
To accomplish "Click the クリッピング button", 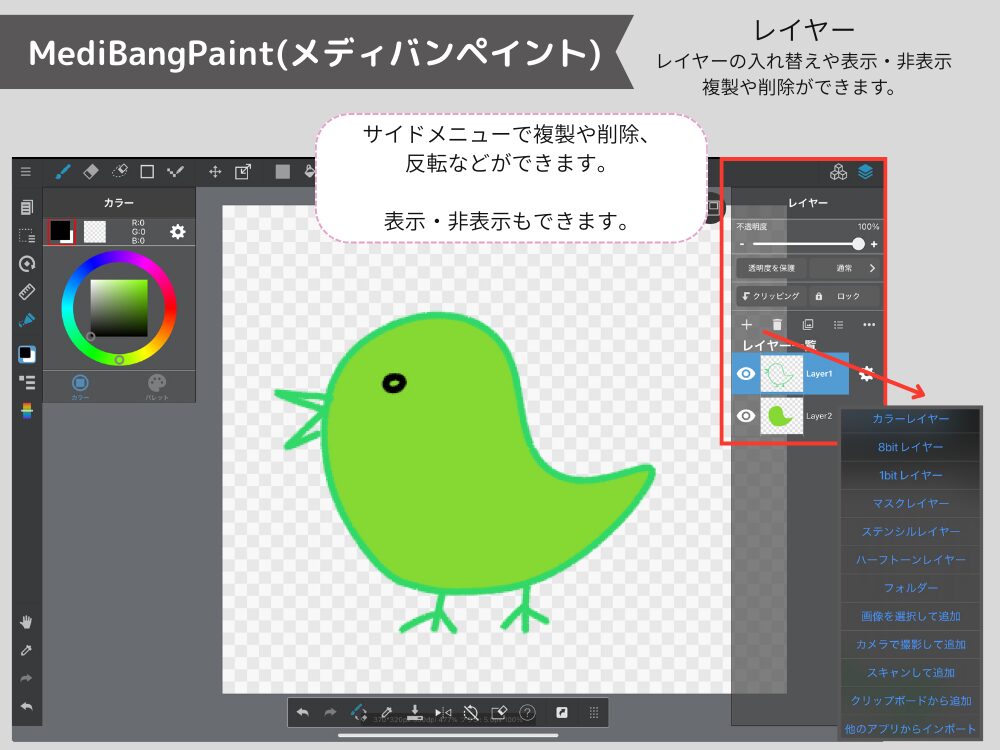I will pyautogui.click(x=769, y=296).
